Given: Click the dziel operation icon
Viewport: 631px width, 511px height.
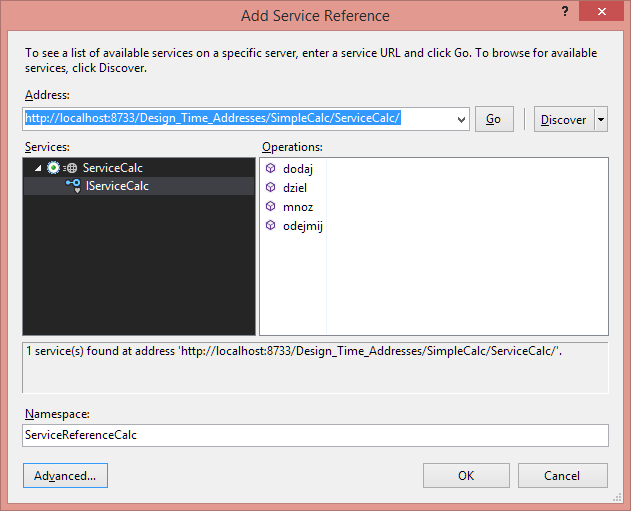Looking at the screenshot, I should click(270, 187).
